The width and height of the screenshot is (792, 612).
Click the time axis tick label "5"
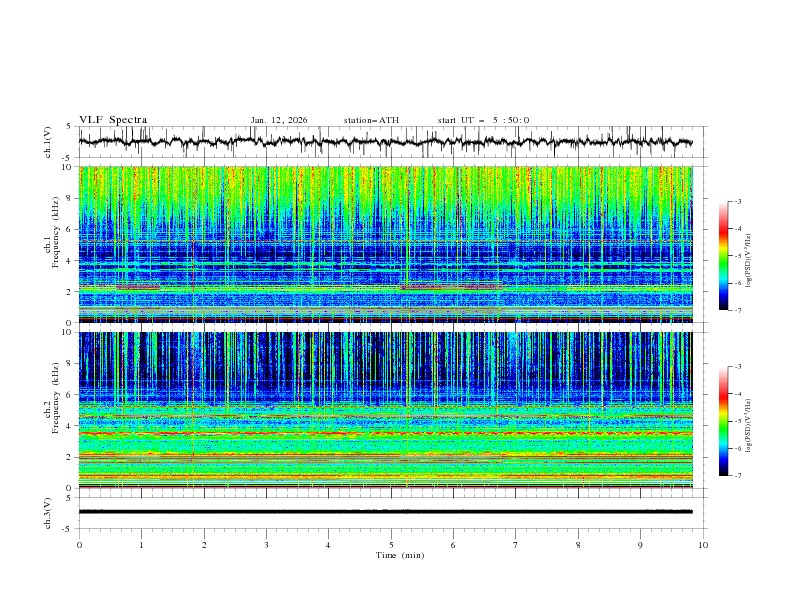pos(391,545)
